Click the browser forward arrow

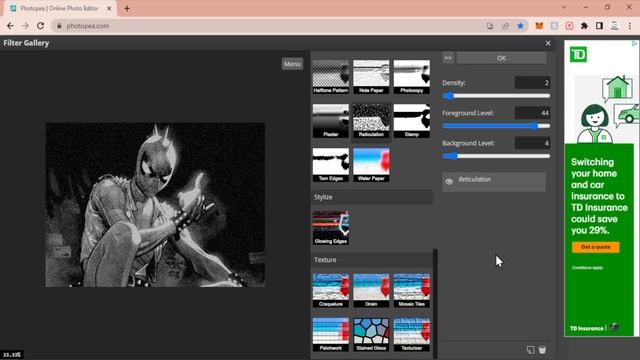tap(25, 26)
